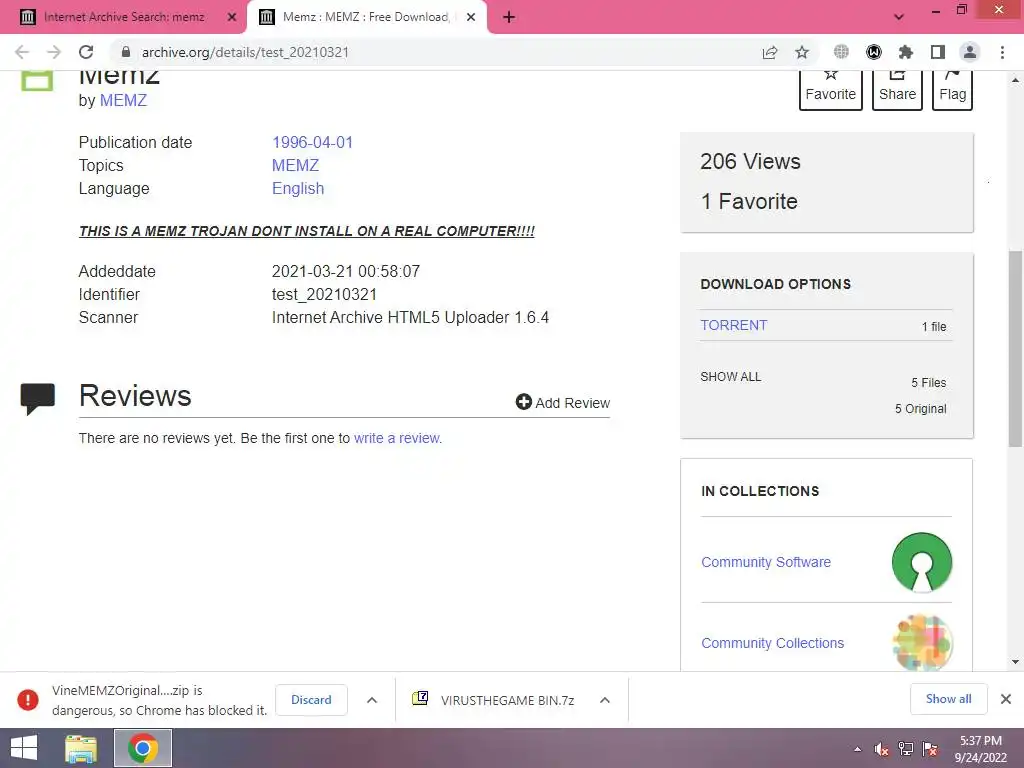Click the forward navigation arrow
1024x768 pixels.
(54, 52)
